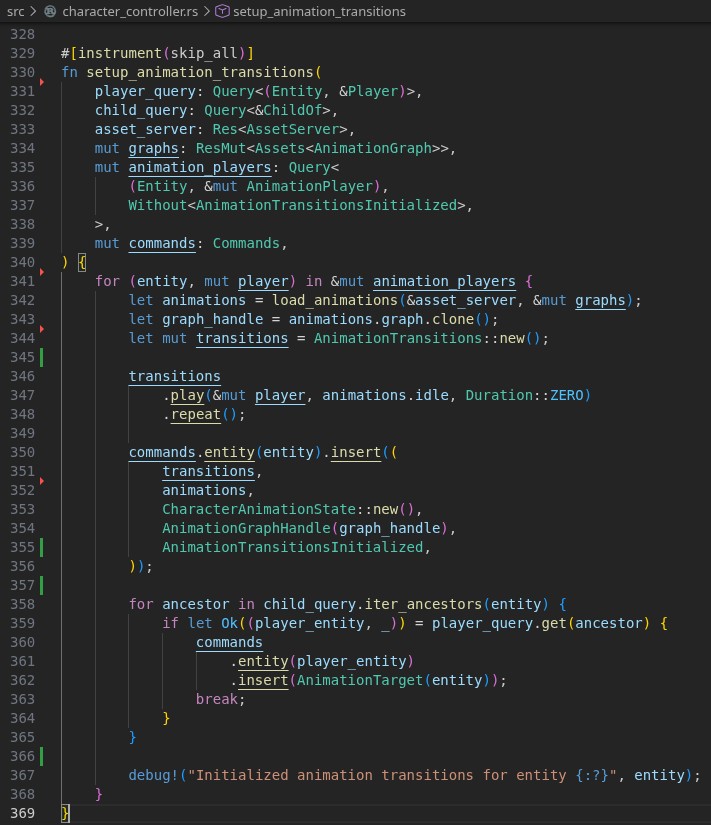Click the red deletion marker below line 351
This screenshot has width=711, height=825.
[x=42, y=481]
